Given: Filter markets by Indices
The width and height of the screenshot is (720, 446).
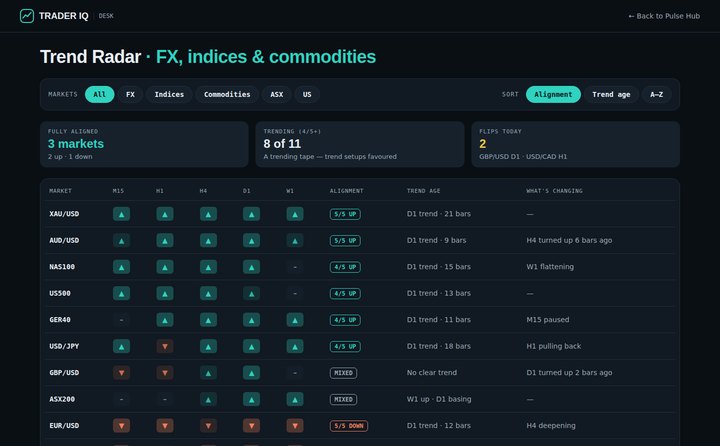Looking at the screenshot, I should tap(169, 95).
